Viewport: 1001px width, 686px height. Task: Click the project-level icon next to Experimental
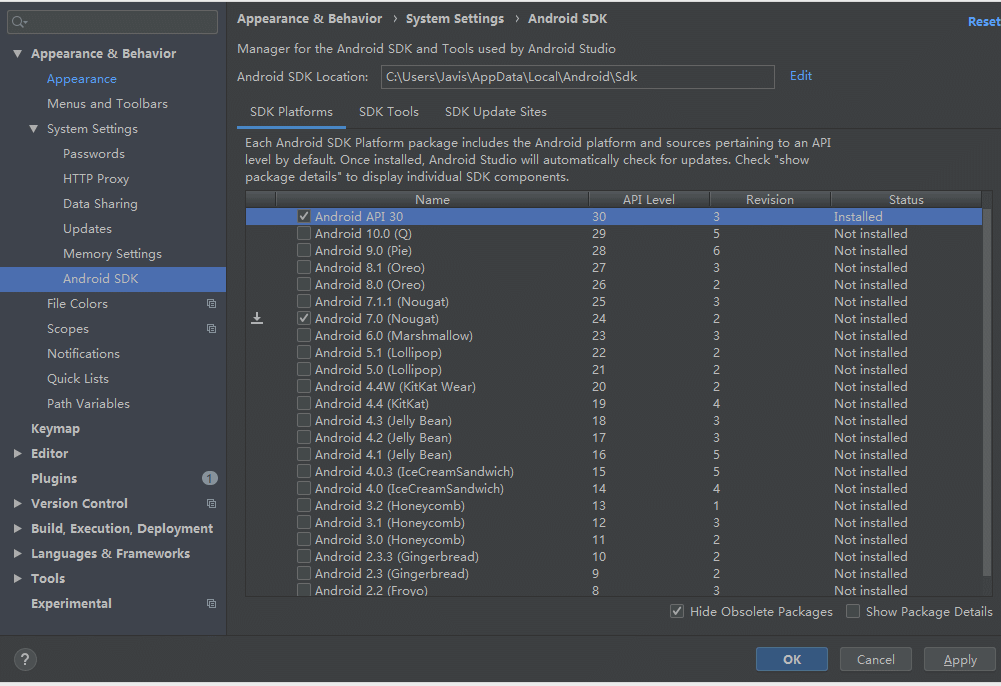(x=211, y=604)
